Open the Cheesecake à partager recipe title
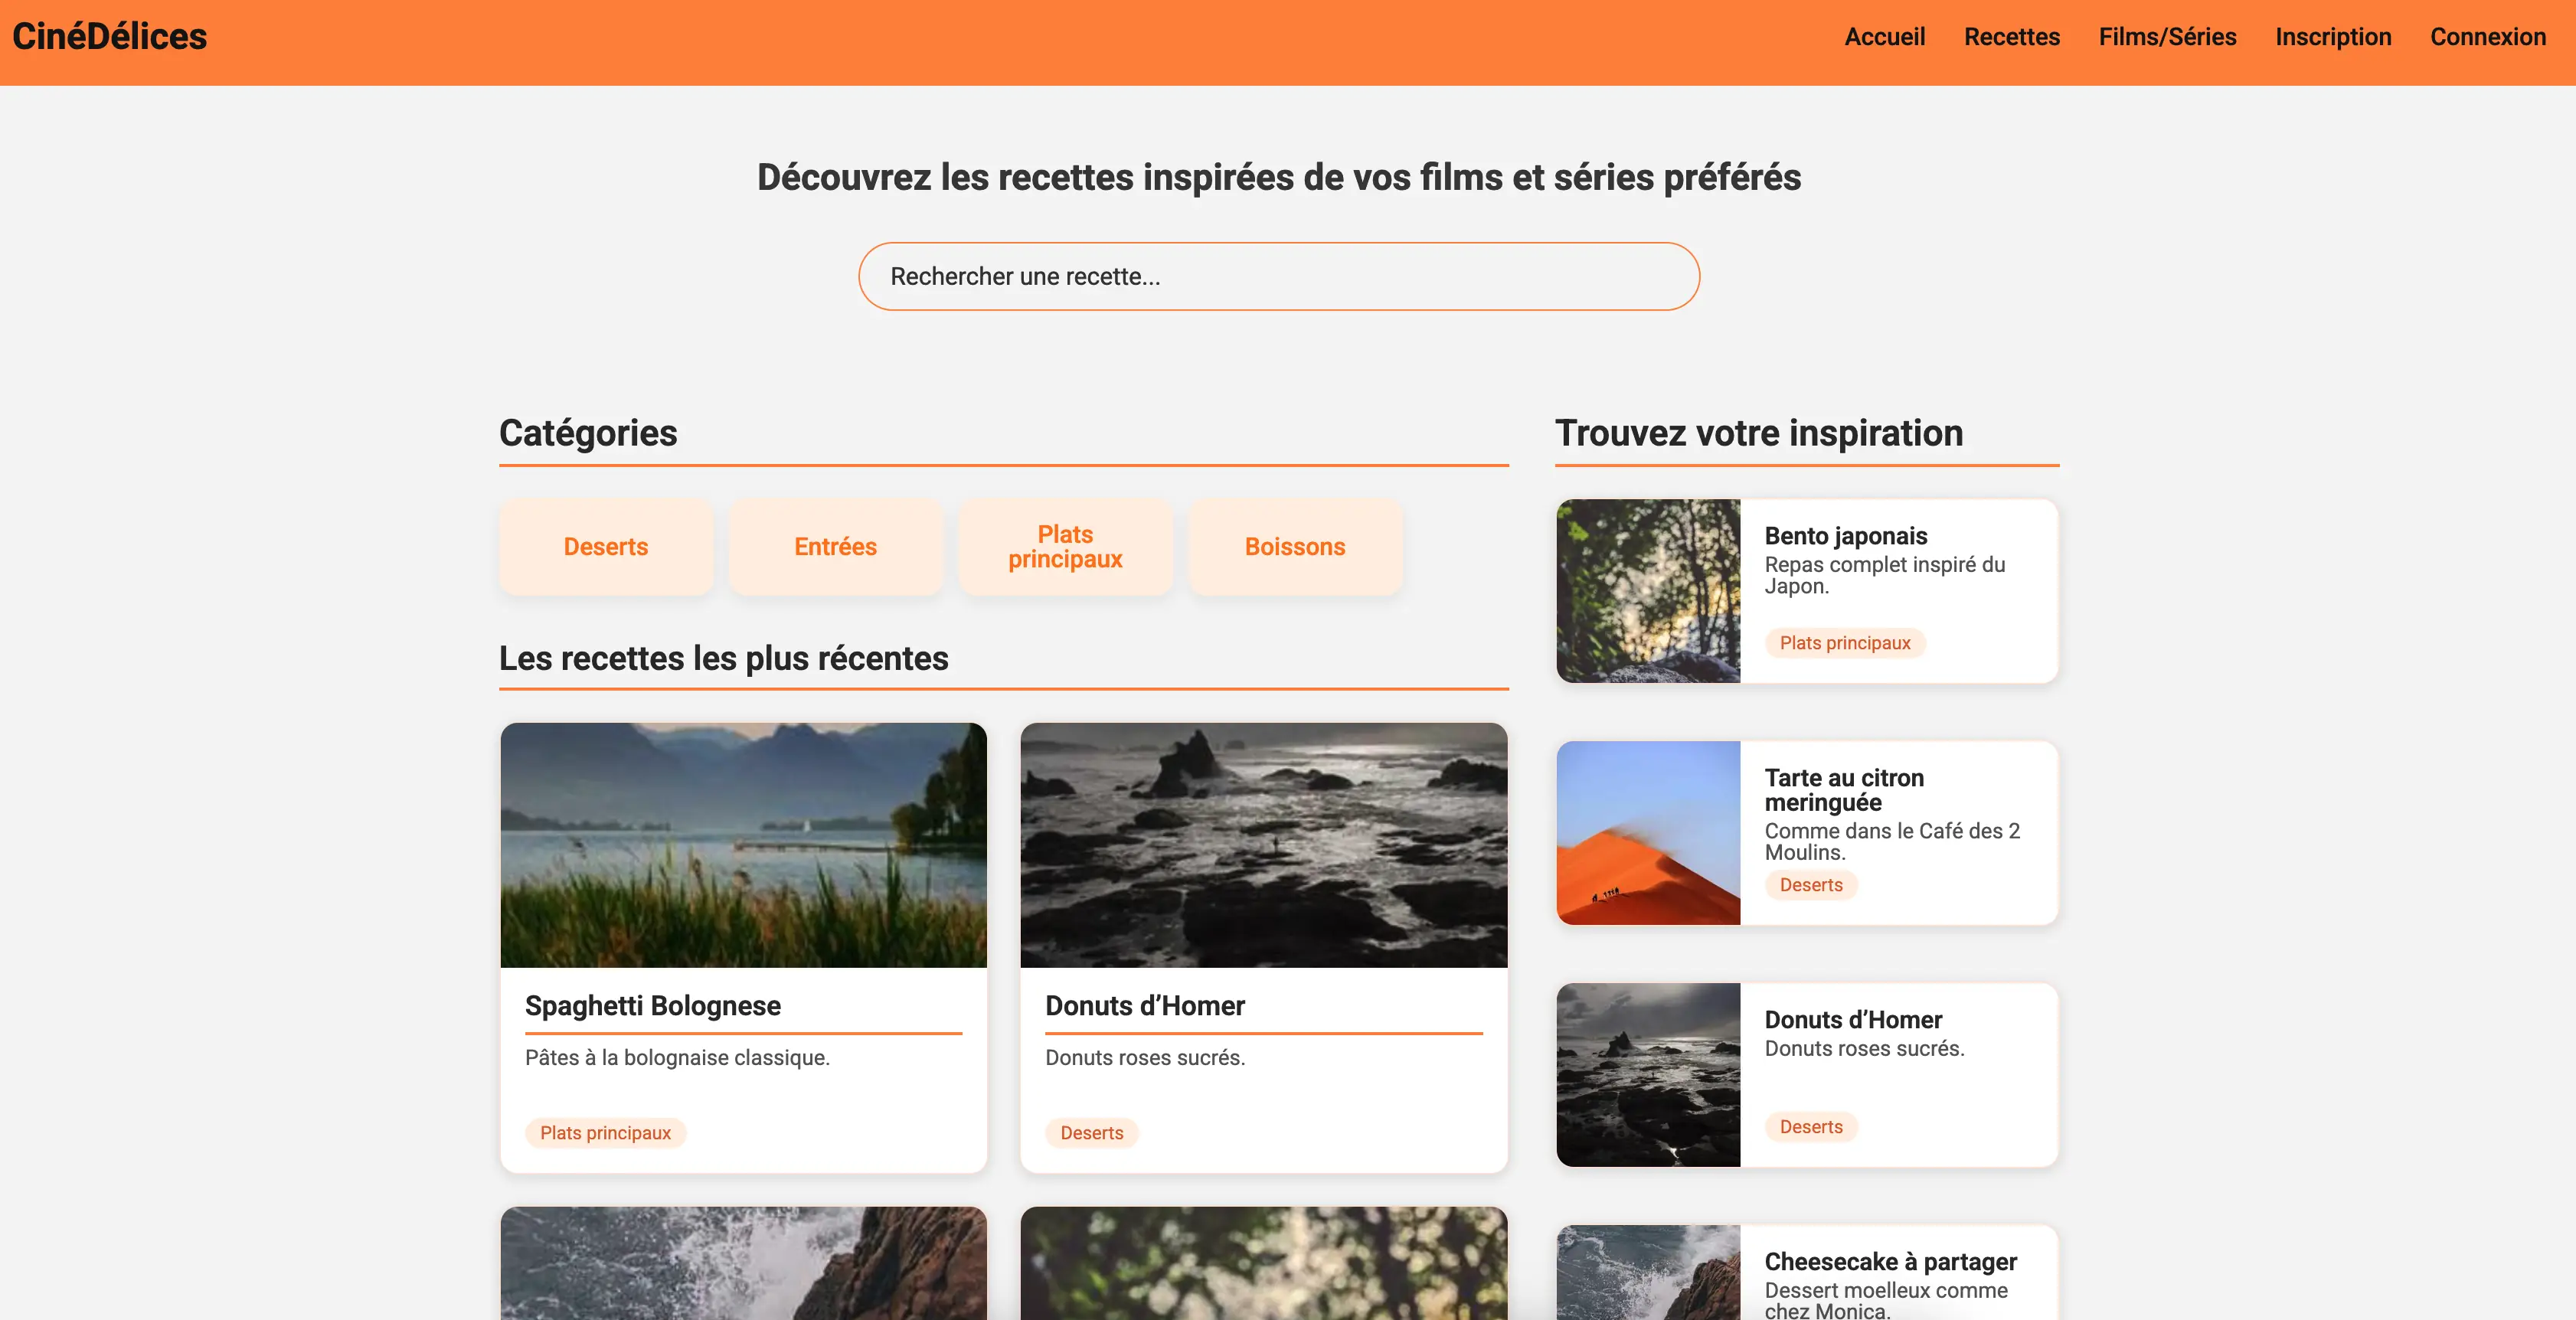The width and height of the screenshot is (2576, 1320). tap(1890, 1262)
